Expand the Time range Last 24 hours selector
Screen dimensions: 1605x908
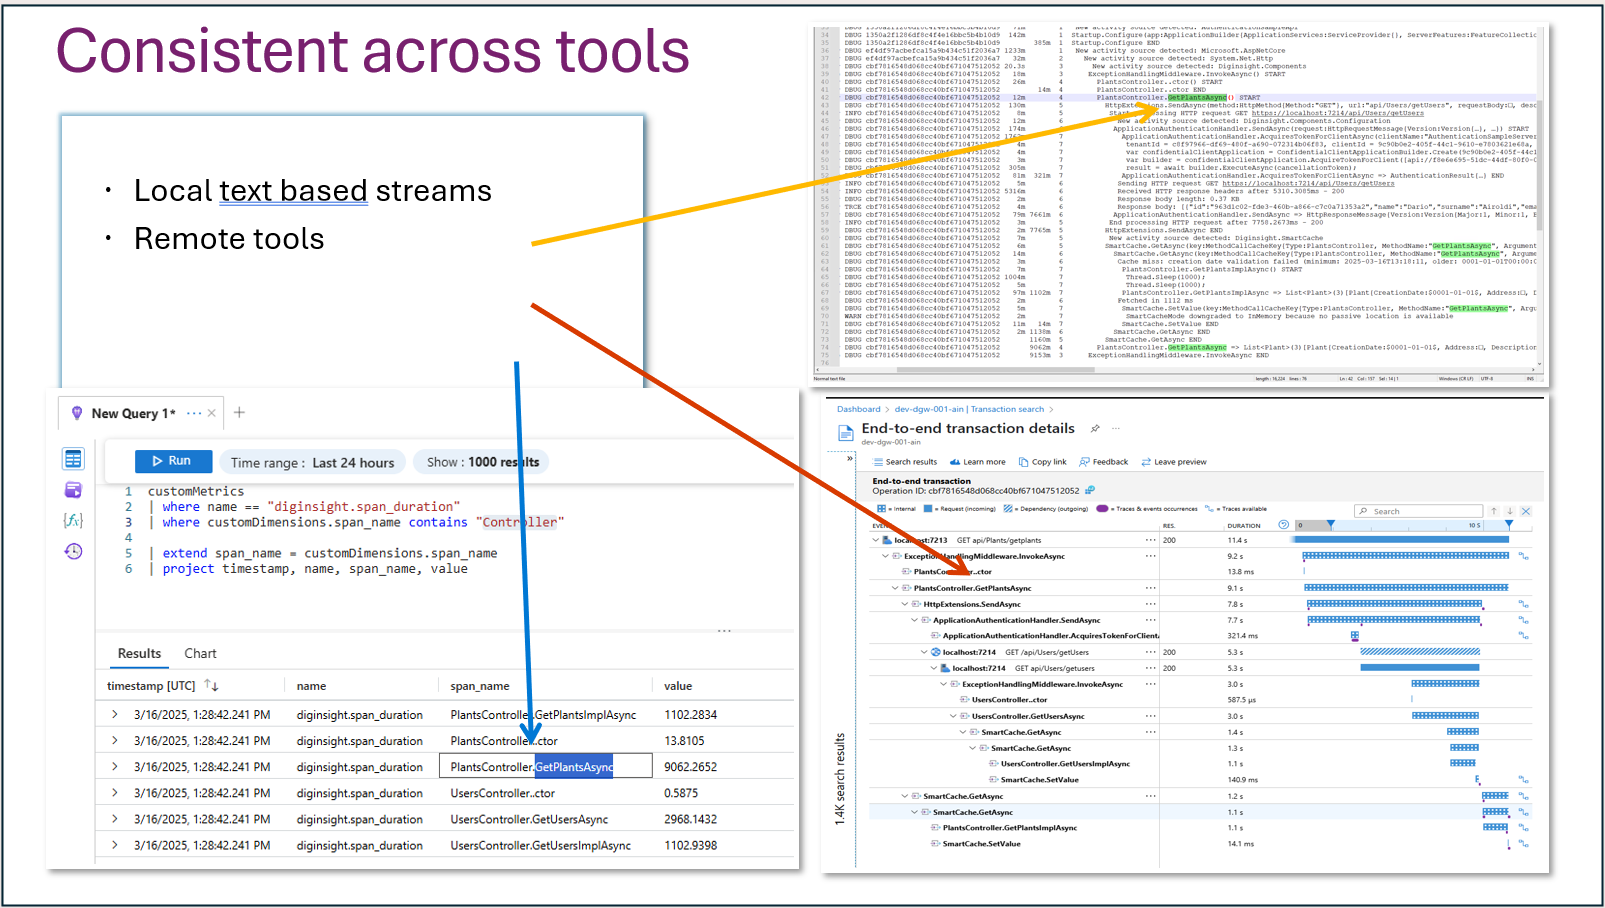(312, 462)
